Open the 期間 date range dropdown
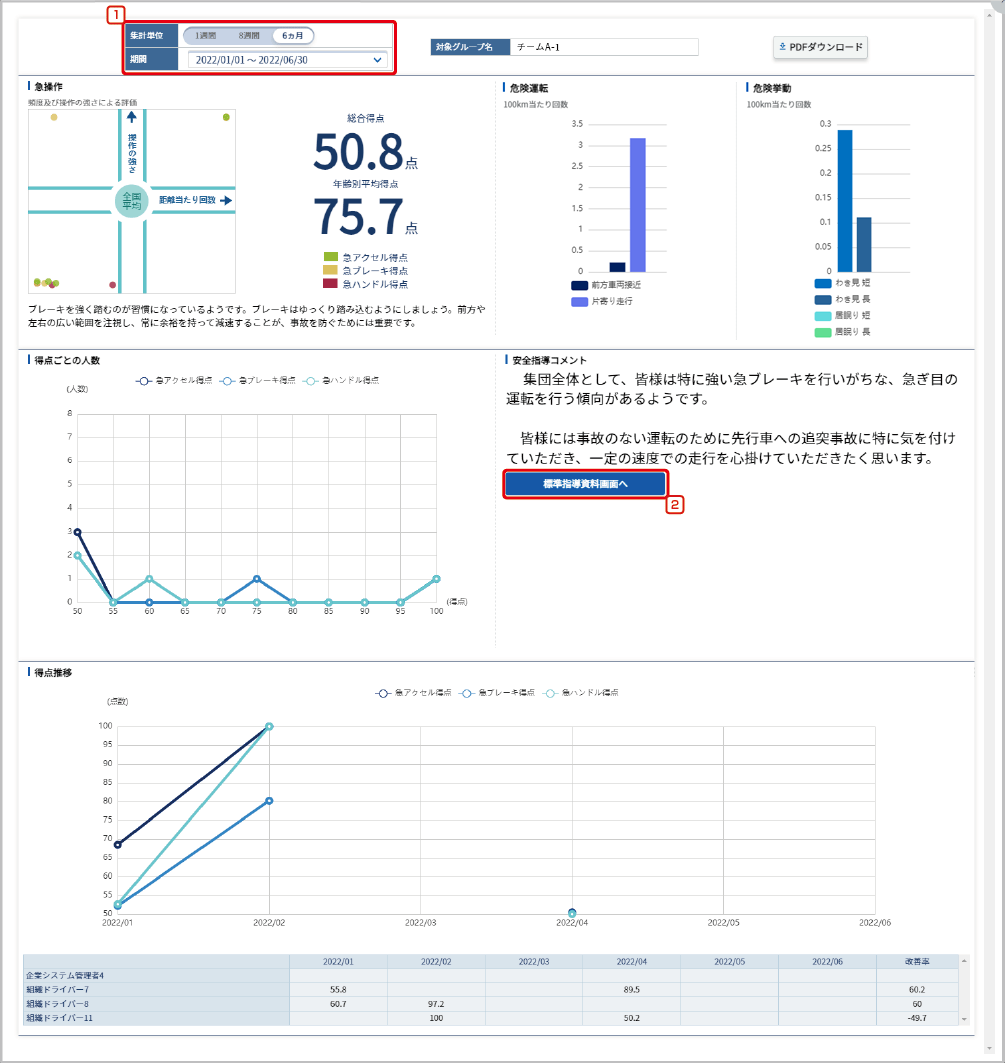 pyautogui.click(x=288, y=60)
